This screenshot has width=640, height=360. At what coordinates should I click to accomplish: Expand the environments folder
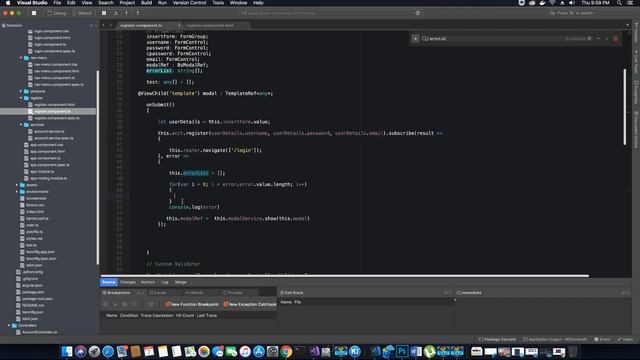(17, 192)
